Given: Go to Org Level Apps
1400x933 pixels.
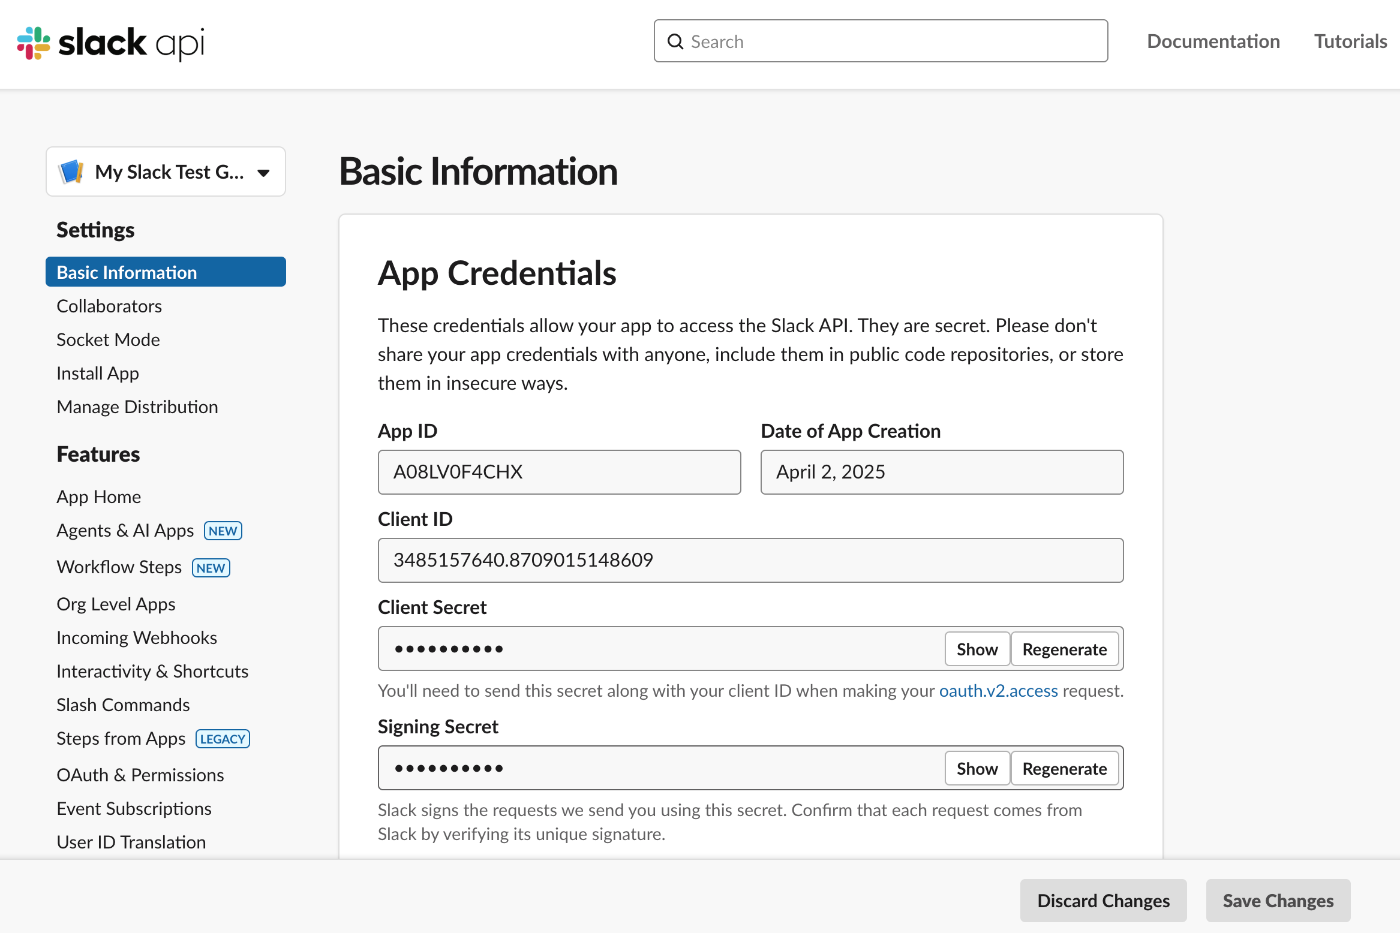Looking at the screenshot, I should pyautogui.click(x=116, y=604).
